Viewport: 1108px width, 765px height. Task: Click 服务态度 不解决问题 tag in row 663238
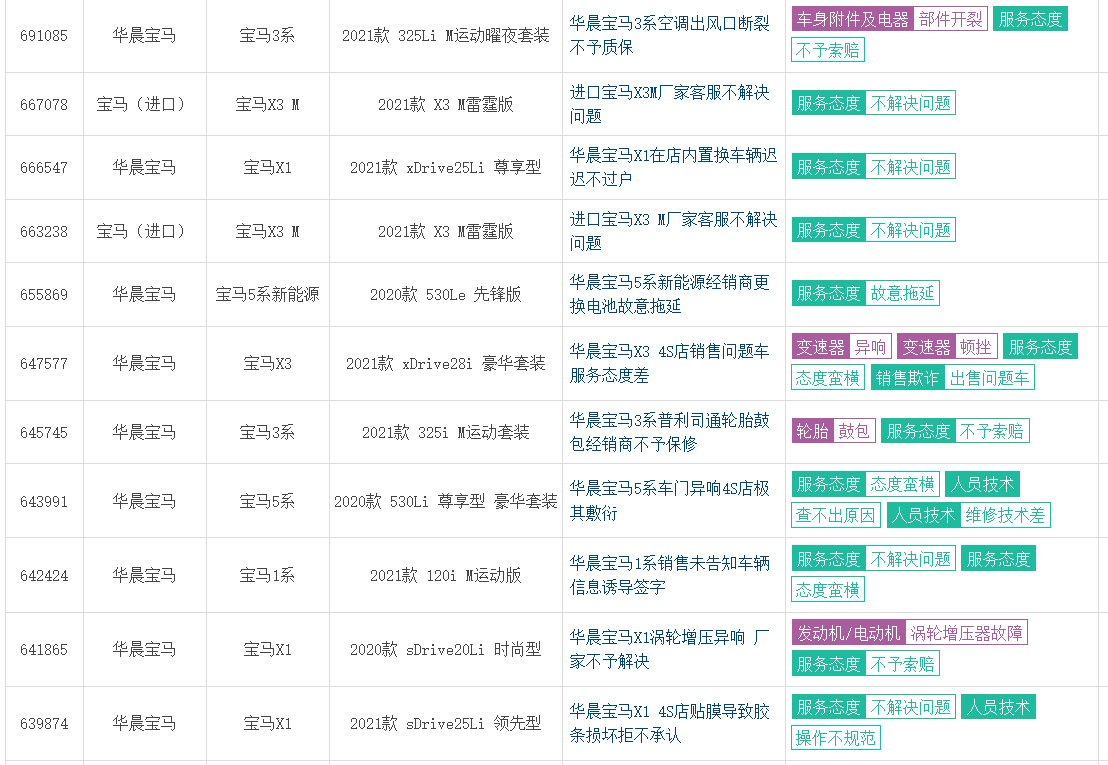[873, 230]
